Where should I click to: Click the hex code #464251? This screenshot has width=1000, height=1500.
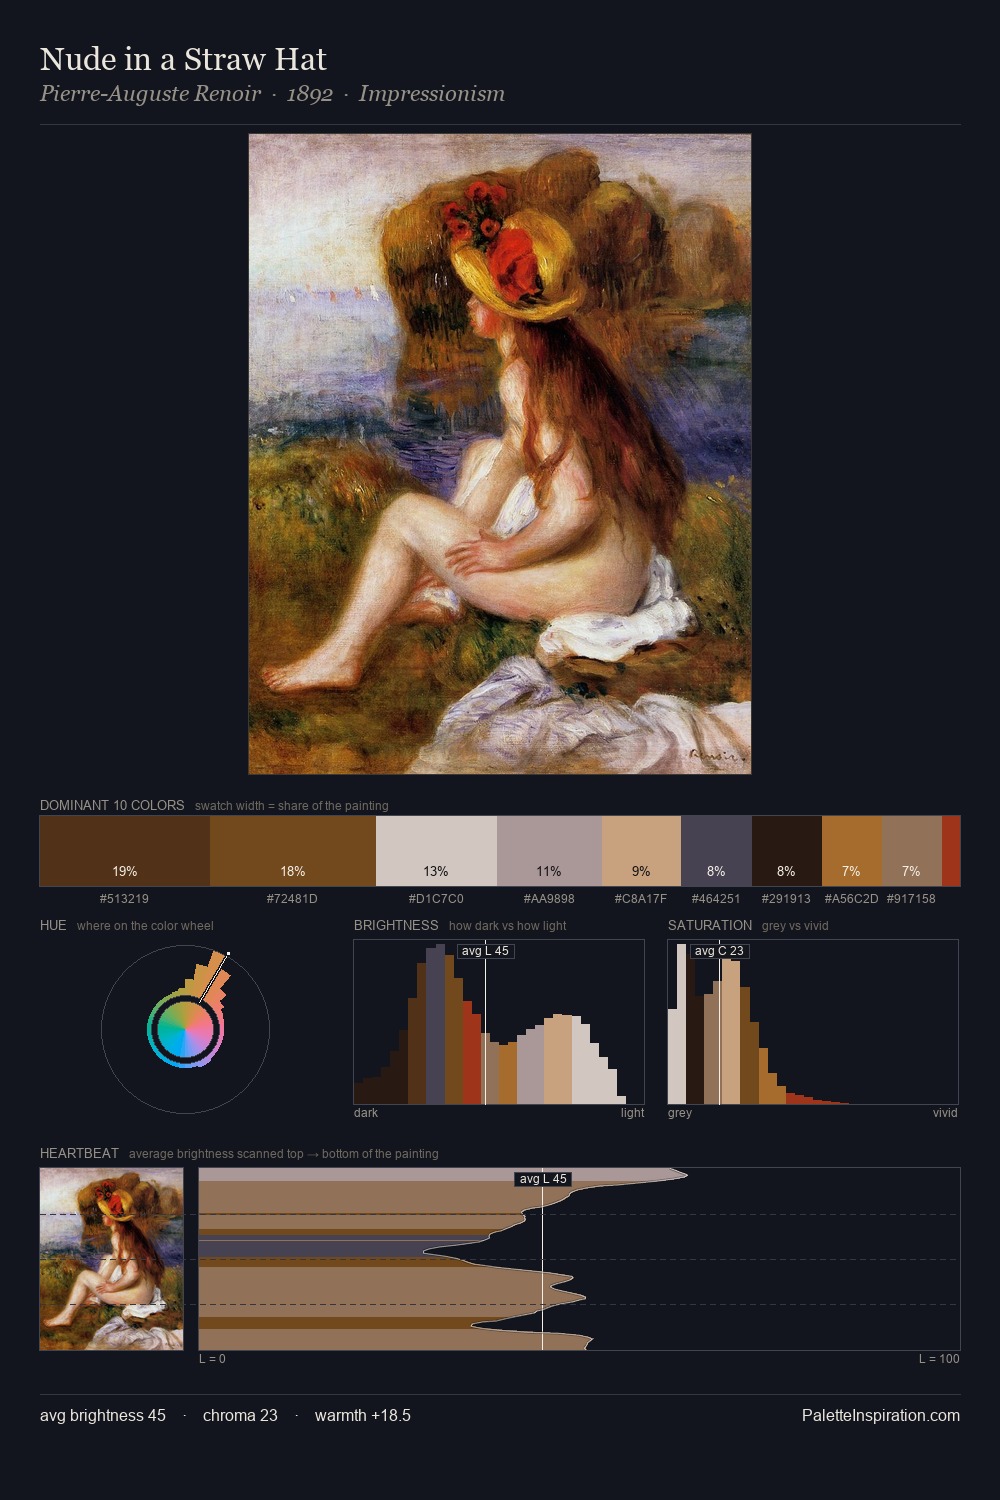716,898
